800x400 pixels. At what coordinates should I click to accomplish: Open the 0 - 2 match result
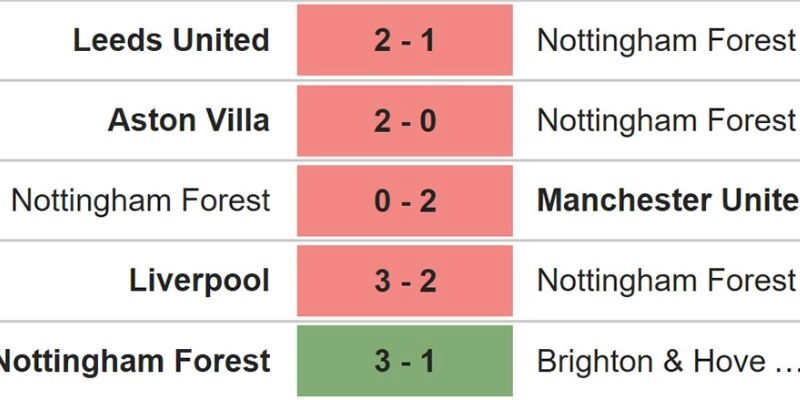pos(404,200)
